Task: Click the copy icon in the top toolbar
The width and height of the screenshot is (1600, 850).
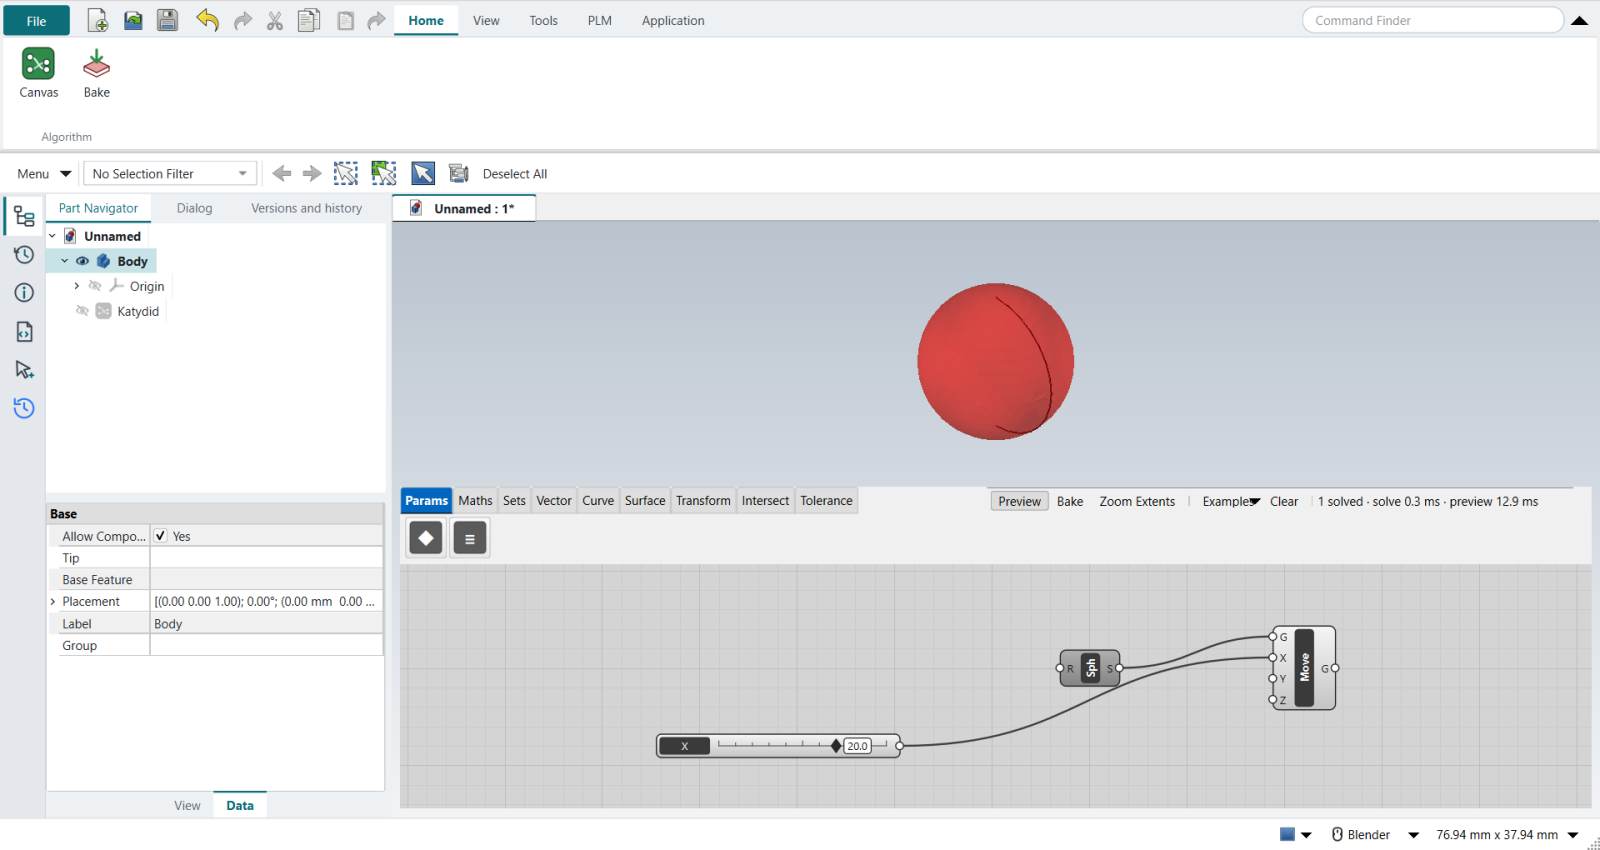Action: pos(309,20)
